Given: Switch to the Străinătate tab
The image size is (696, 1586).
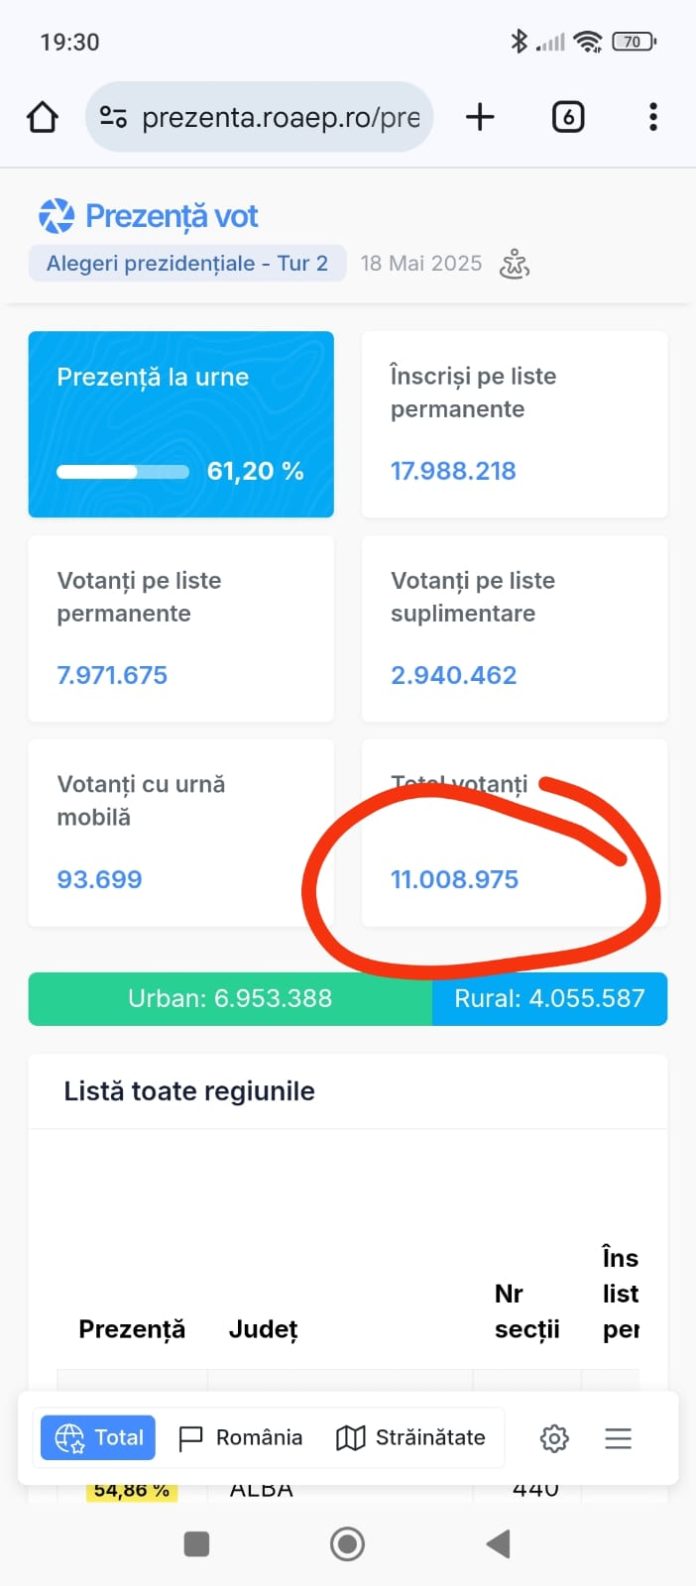Looking at the screenshot, I should [410, 1438].
